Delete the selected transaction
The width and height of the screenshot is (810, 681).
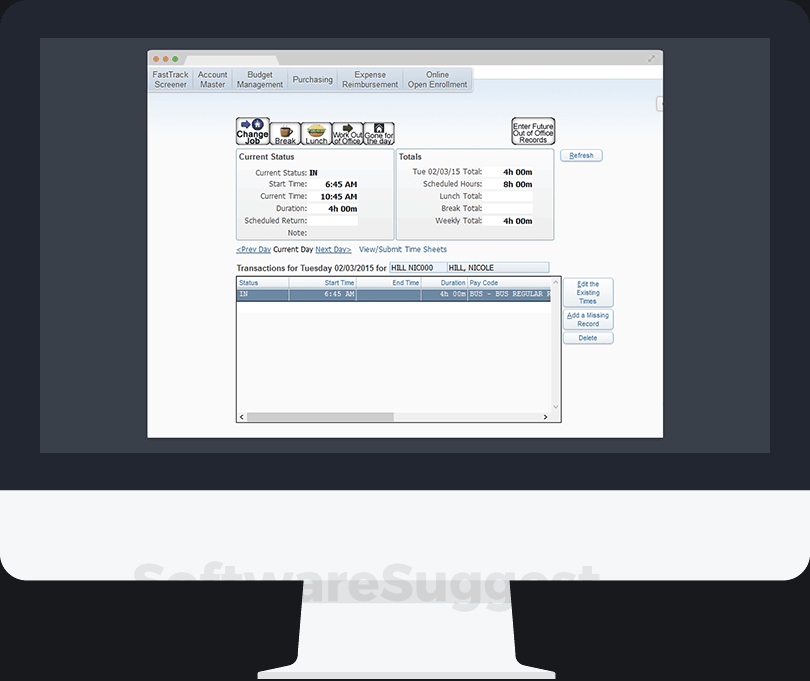[x=587, y=337]
